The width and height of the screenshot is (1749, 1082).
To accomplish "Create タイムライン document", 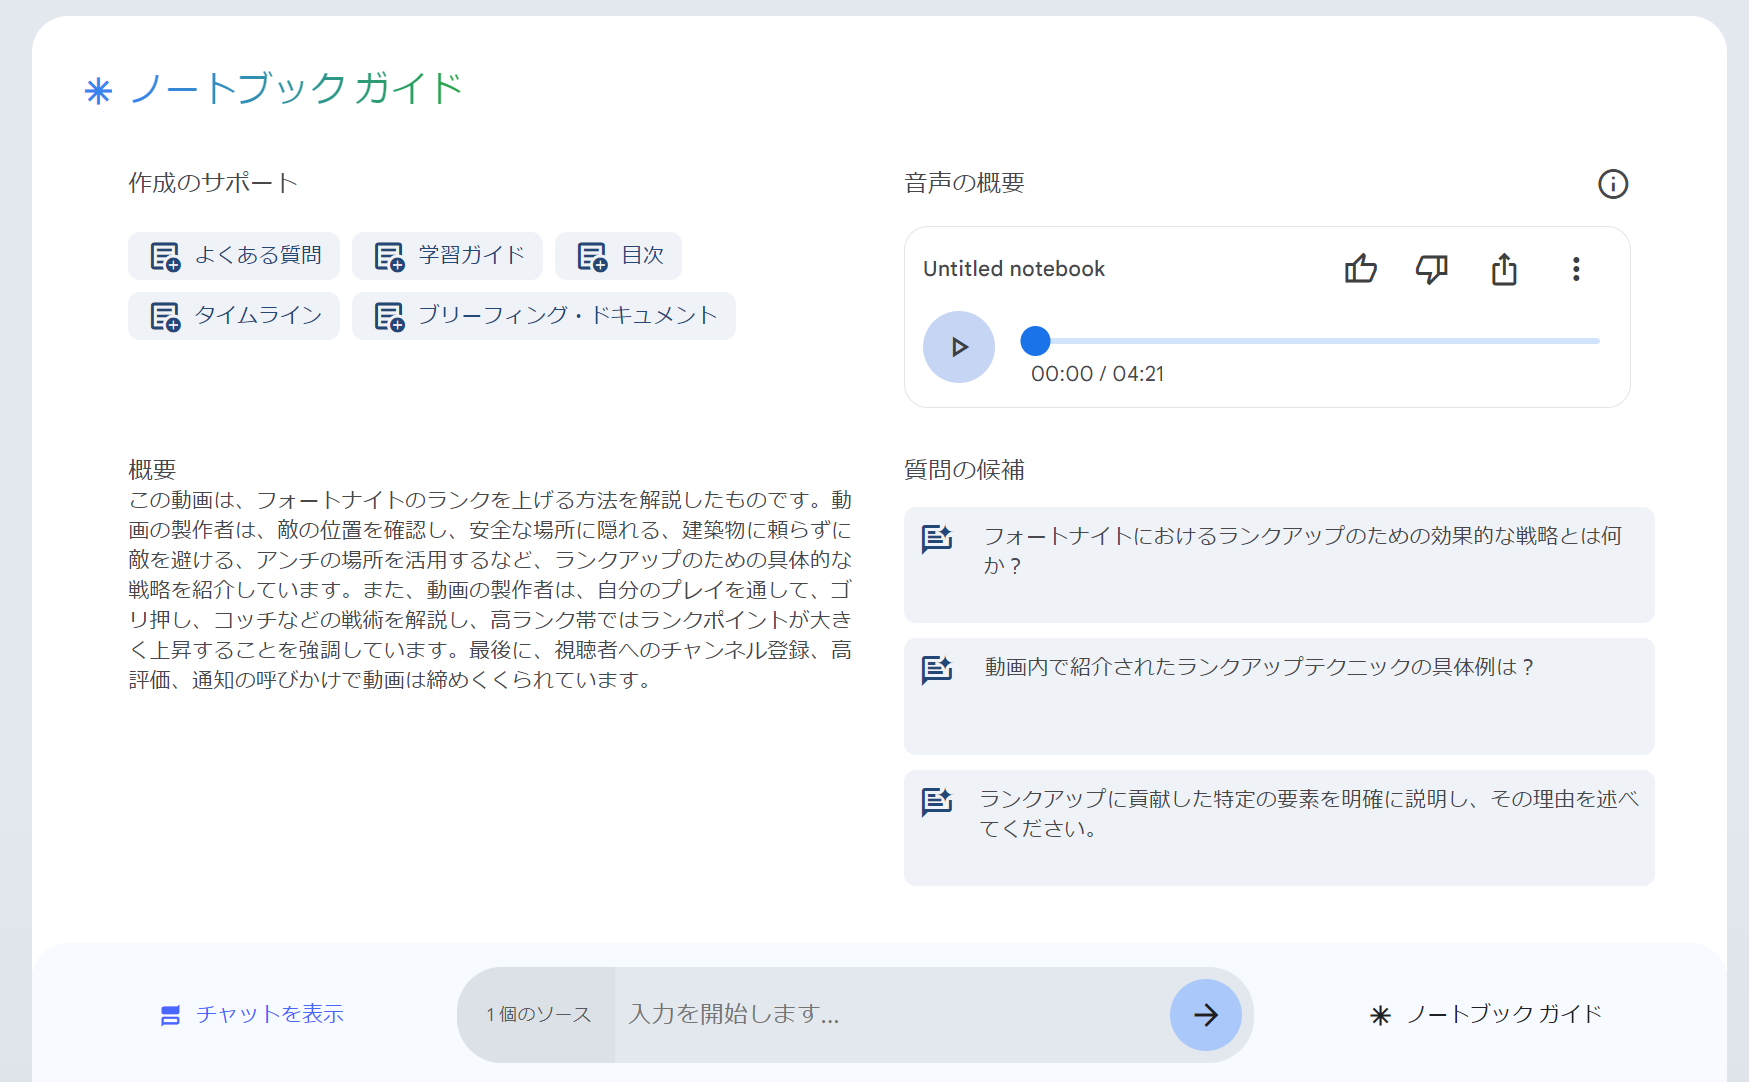I will [x=234, y=316].
